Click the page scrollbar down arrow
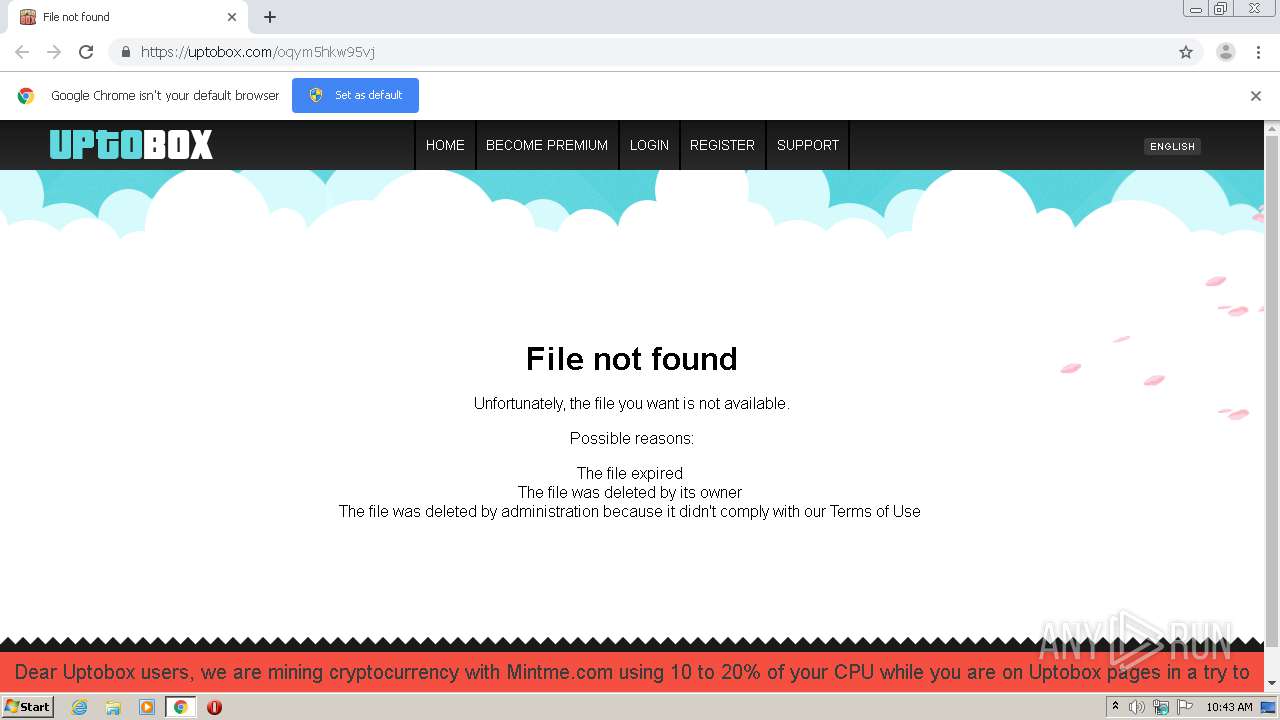Image resolution: width=1280 pixels, height=720 pixels. pos(1272,684)
